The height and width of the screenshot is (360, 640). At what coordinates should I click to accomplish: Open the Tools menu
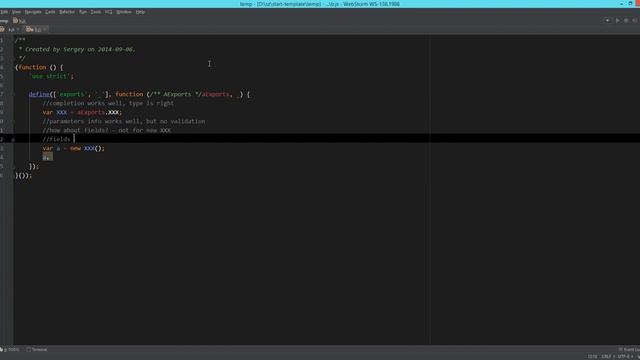pos(96,12)
